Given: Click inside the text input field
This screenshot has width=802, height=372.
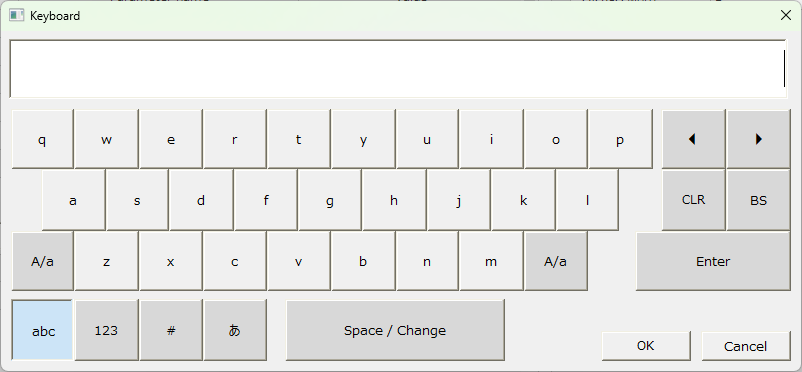Looking at the screenshot, I should pyautogui.click(x=398, y=69).
